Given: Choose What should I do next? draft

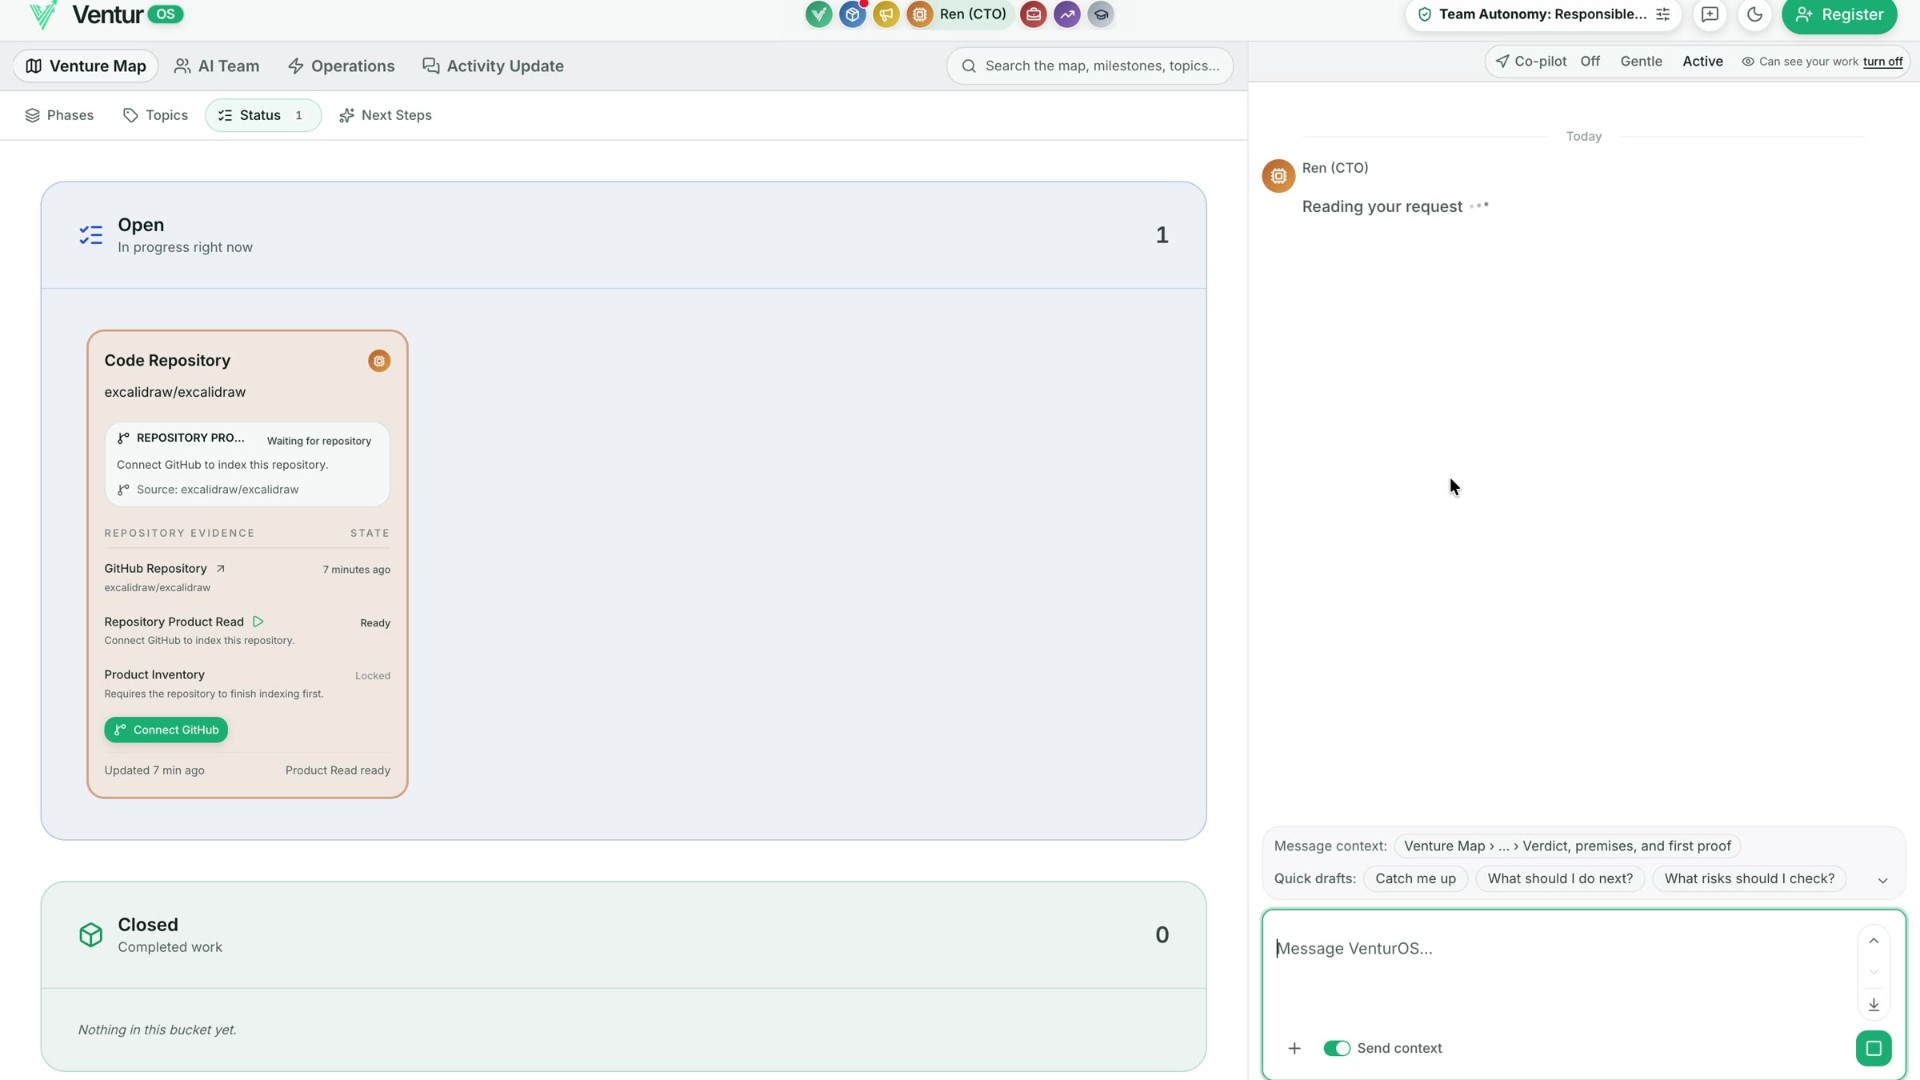Looking at the screenshot, I should coord(1560,879).
